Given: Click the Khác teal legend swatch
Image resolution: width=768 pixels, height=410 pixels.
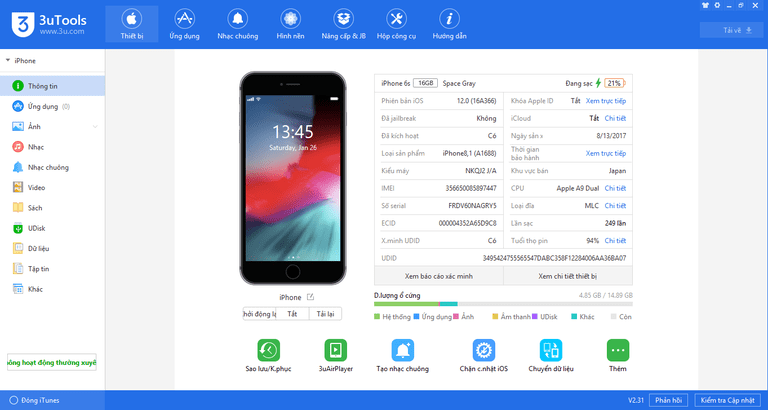Looking at the screenshot, I should click(x=574, y=317).
